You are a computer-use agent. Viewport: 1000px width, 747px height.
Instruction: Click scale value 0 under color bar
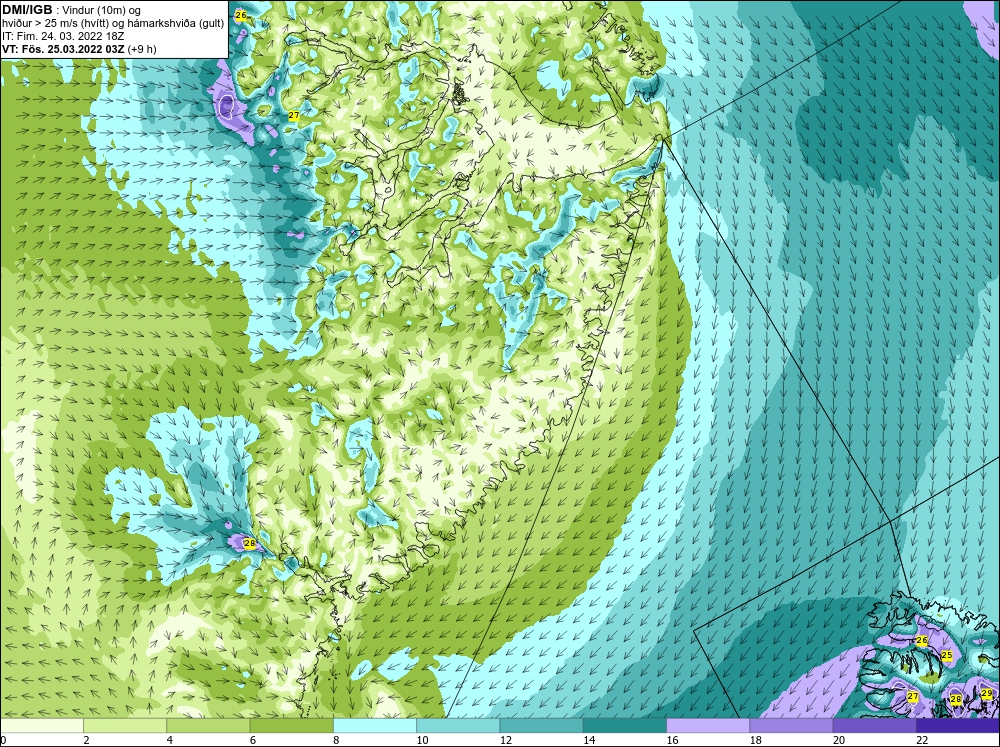pos(3,740)
